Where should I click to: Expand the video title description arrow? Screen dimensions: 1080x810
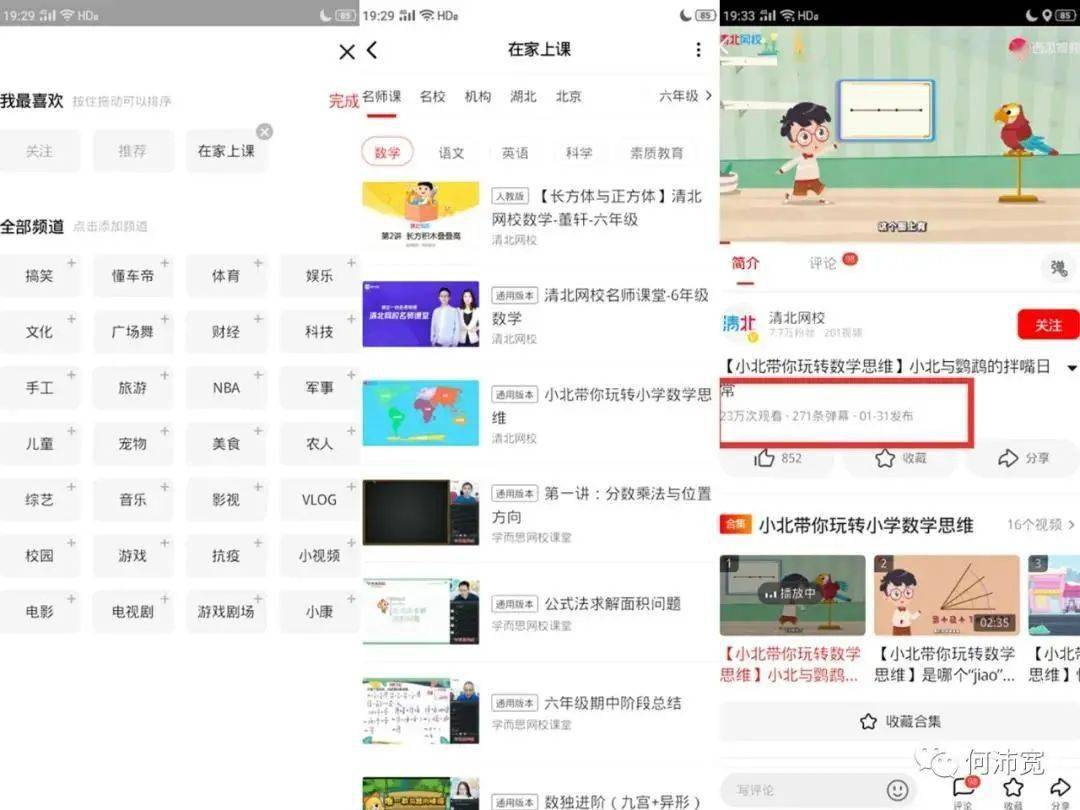1072,368
